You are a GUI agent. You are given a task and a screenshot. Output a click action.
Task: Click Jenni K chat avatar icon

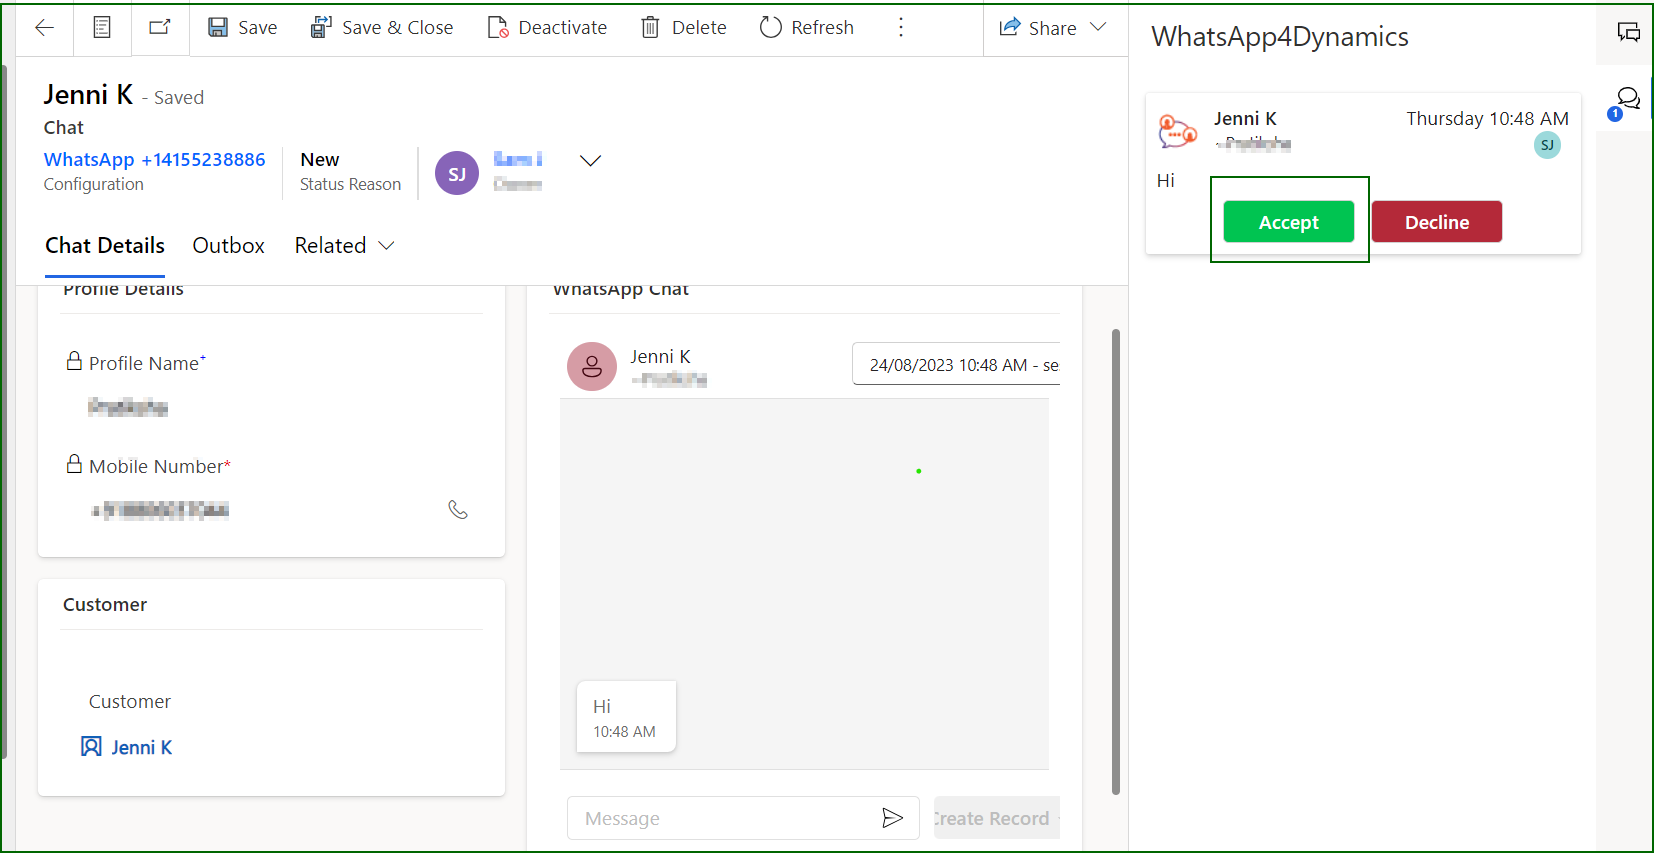[592, 366]
